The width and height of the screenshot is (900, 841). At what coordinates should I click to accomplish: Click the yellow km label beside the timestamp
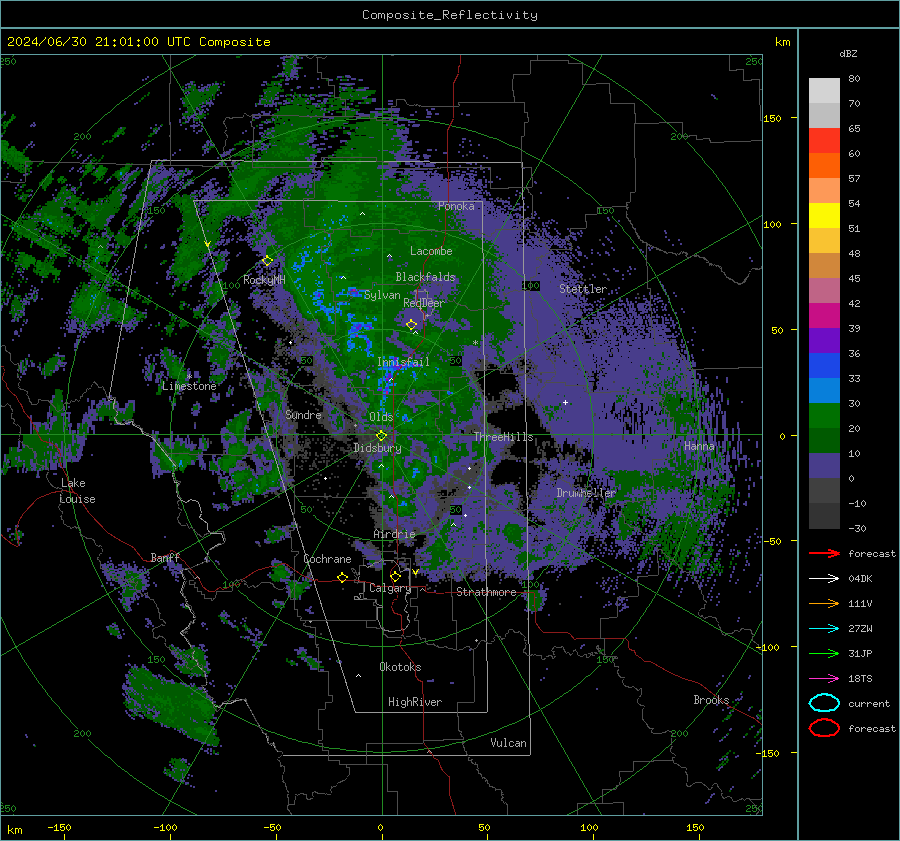[782, 42]
